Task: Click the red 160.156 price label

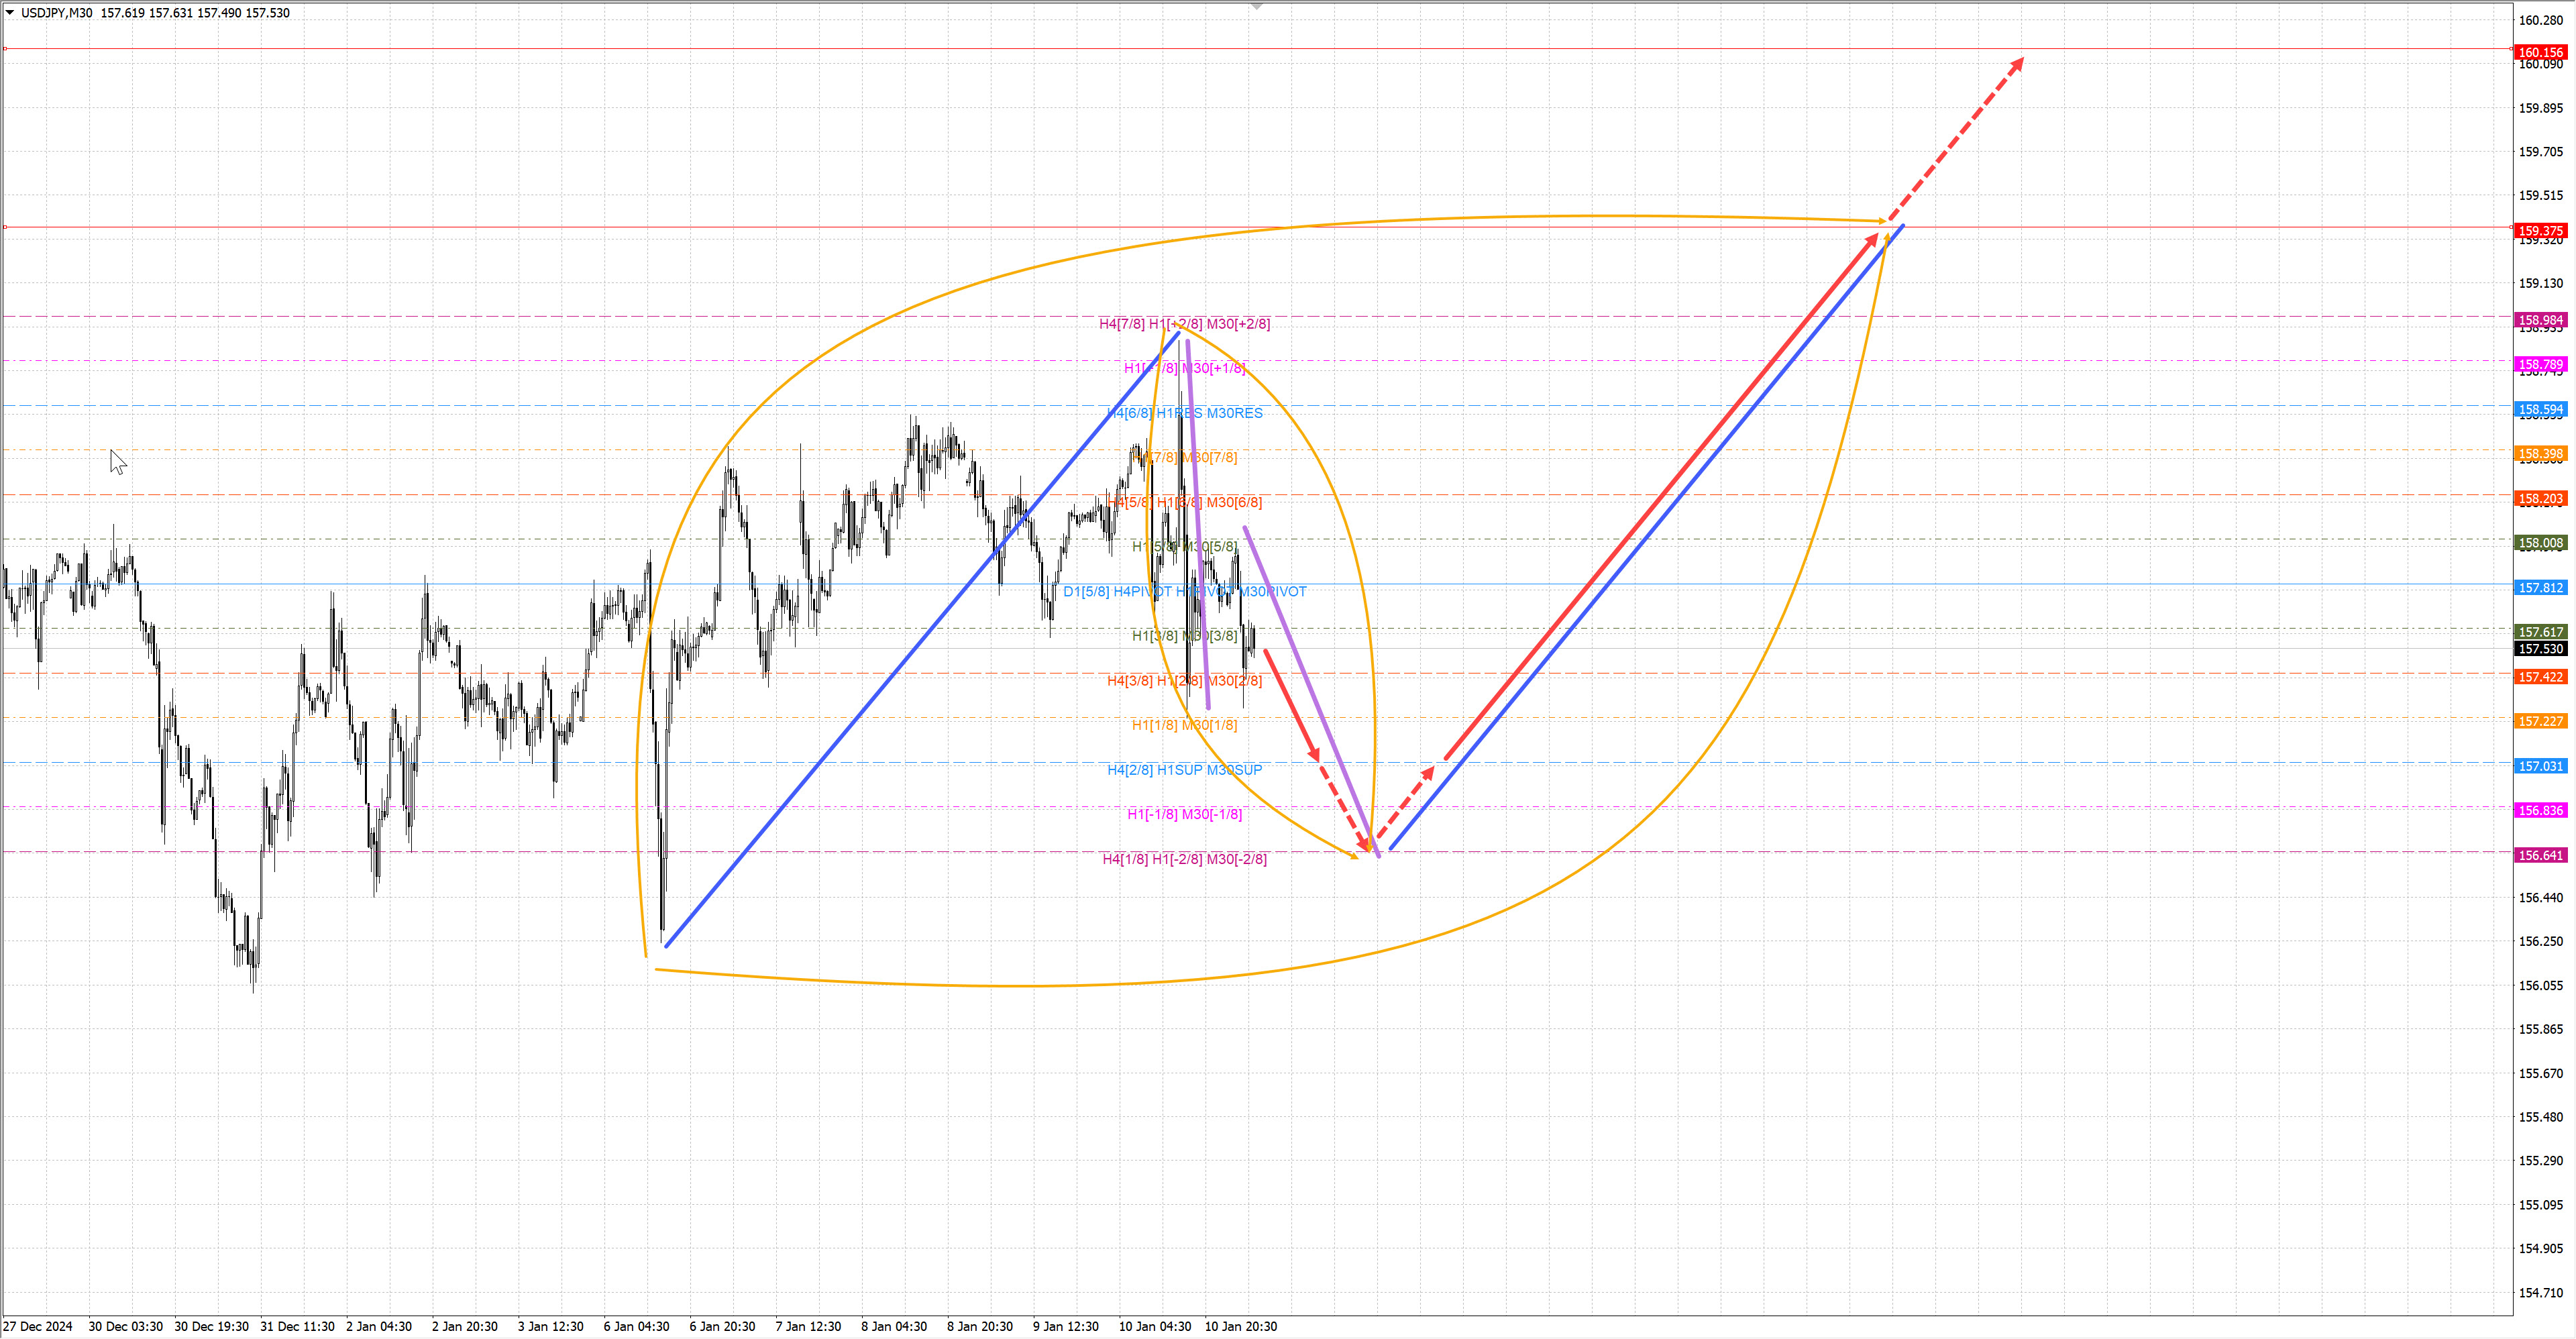Action: (x=2541, y=52)
